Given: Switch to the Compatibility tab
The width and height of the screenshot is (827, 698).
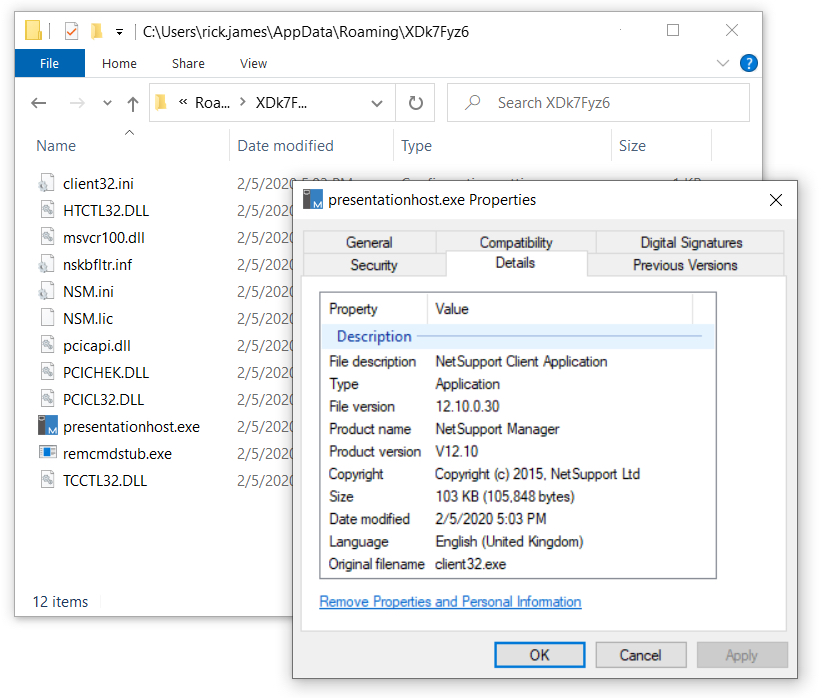Looking at the screenshot, I should pos(516,242).
